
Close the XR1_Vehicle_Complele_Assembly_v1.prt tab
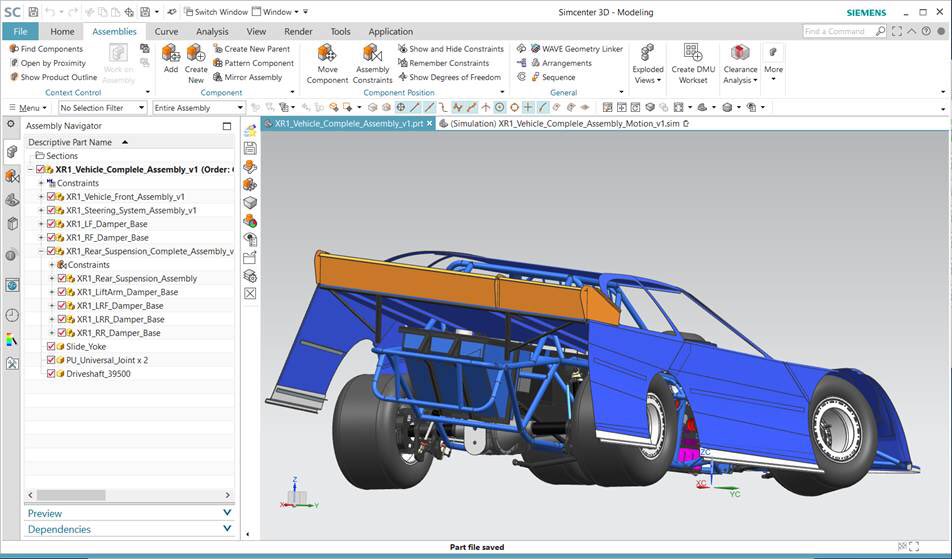click(x=429, y=124)
